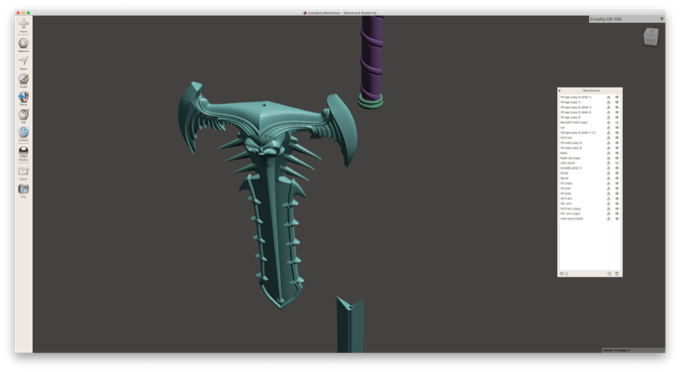Click the target icon for nut row
The image size is (680, 372).
[608, 127]
